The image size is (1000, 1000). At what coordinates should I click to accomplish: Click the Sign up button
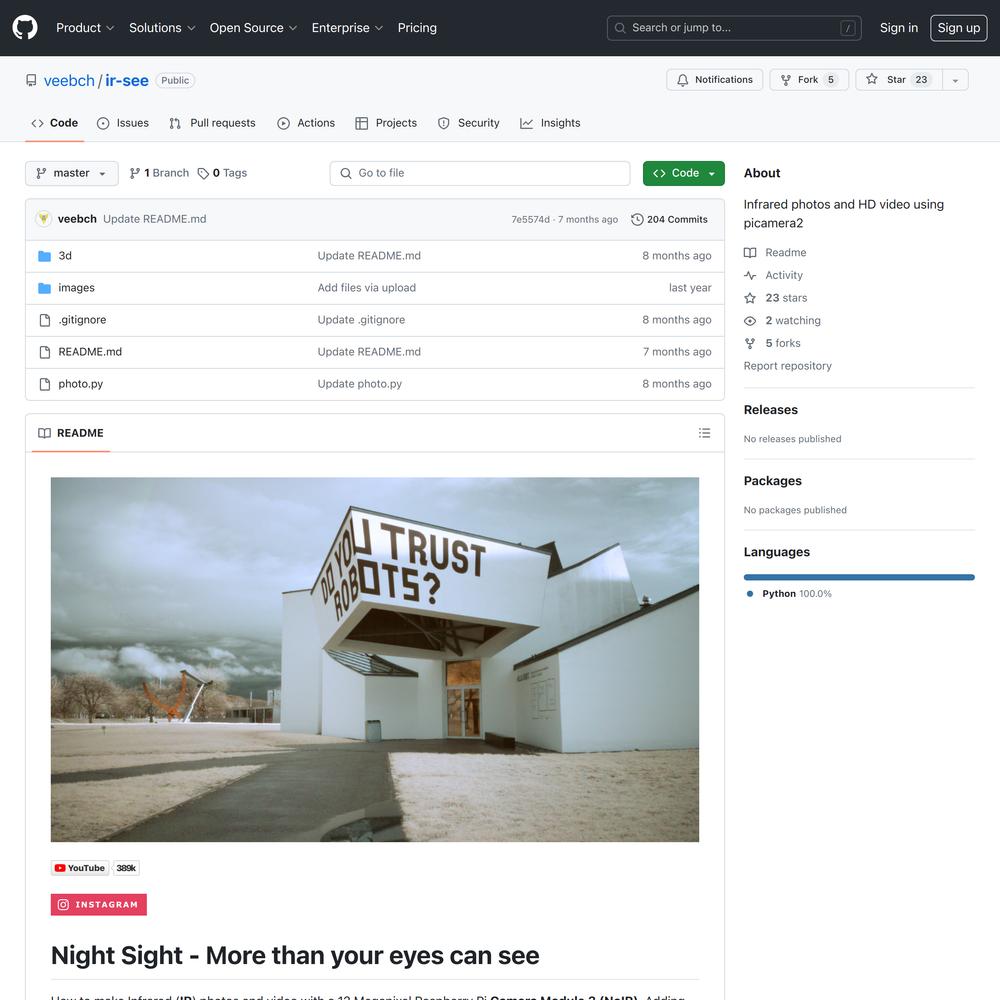point(959,27)
